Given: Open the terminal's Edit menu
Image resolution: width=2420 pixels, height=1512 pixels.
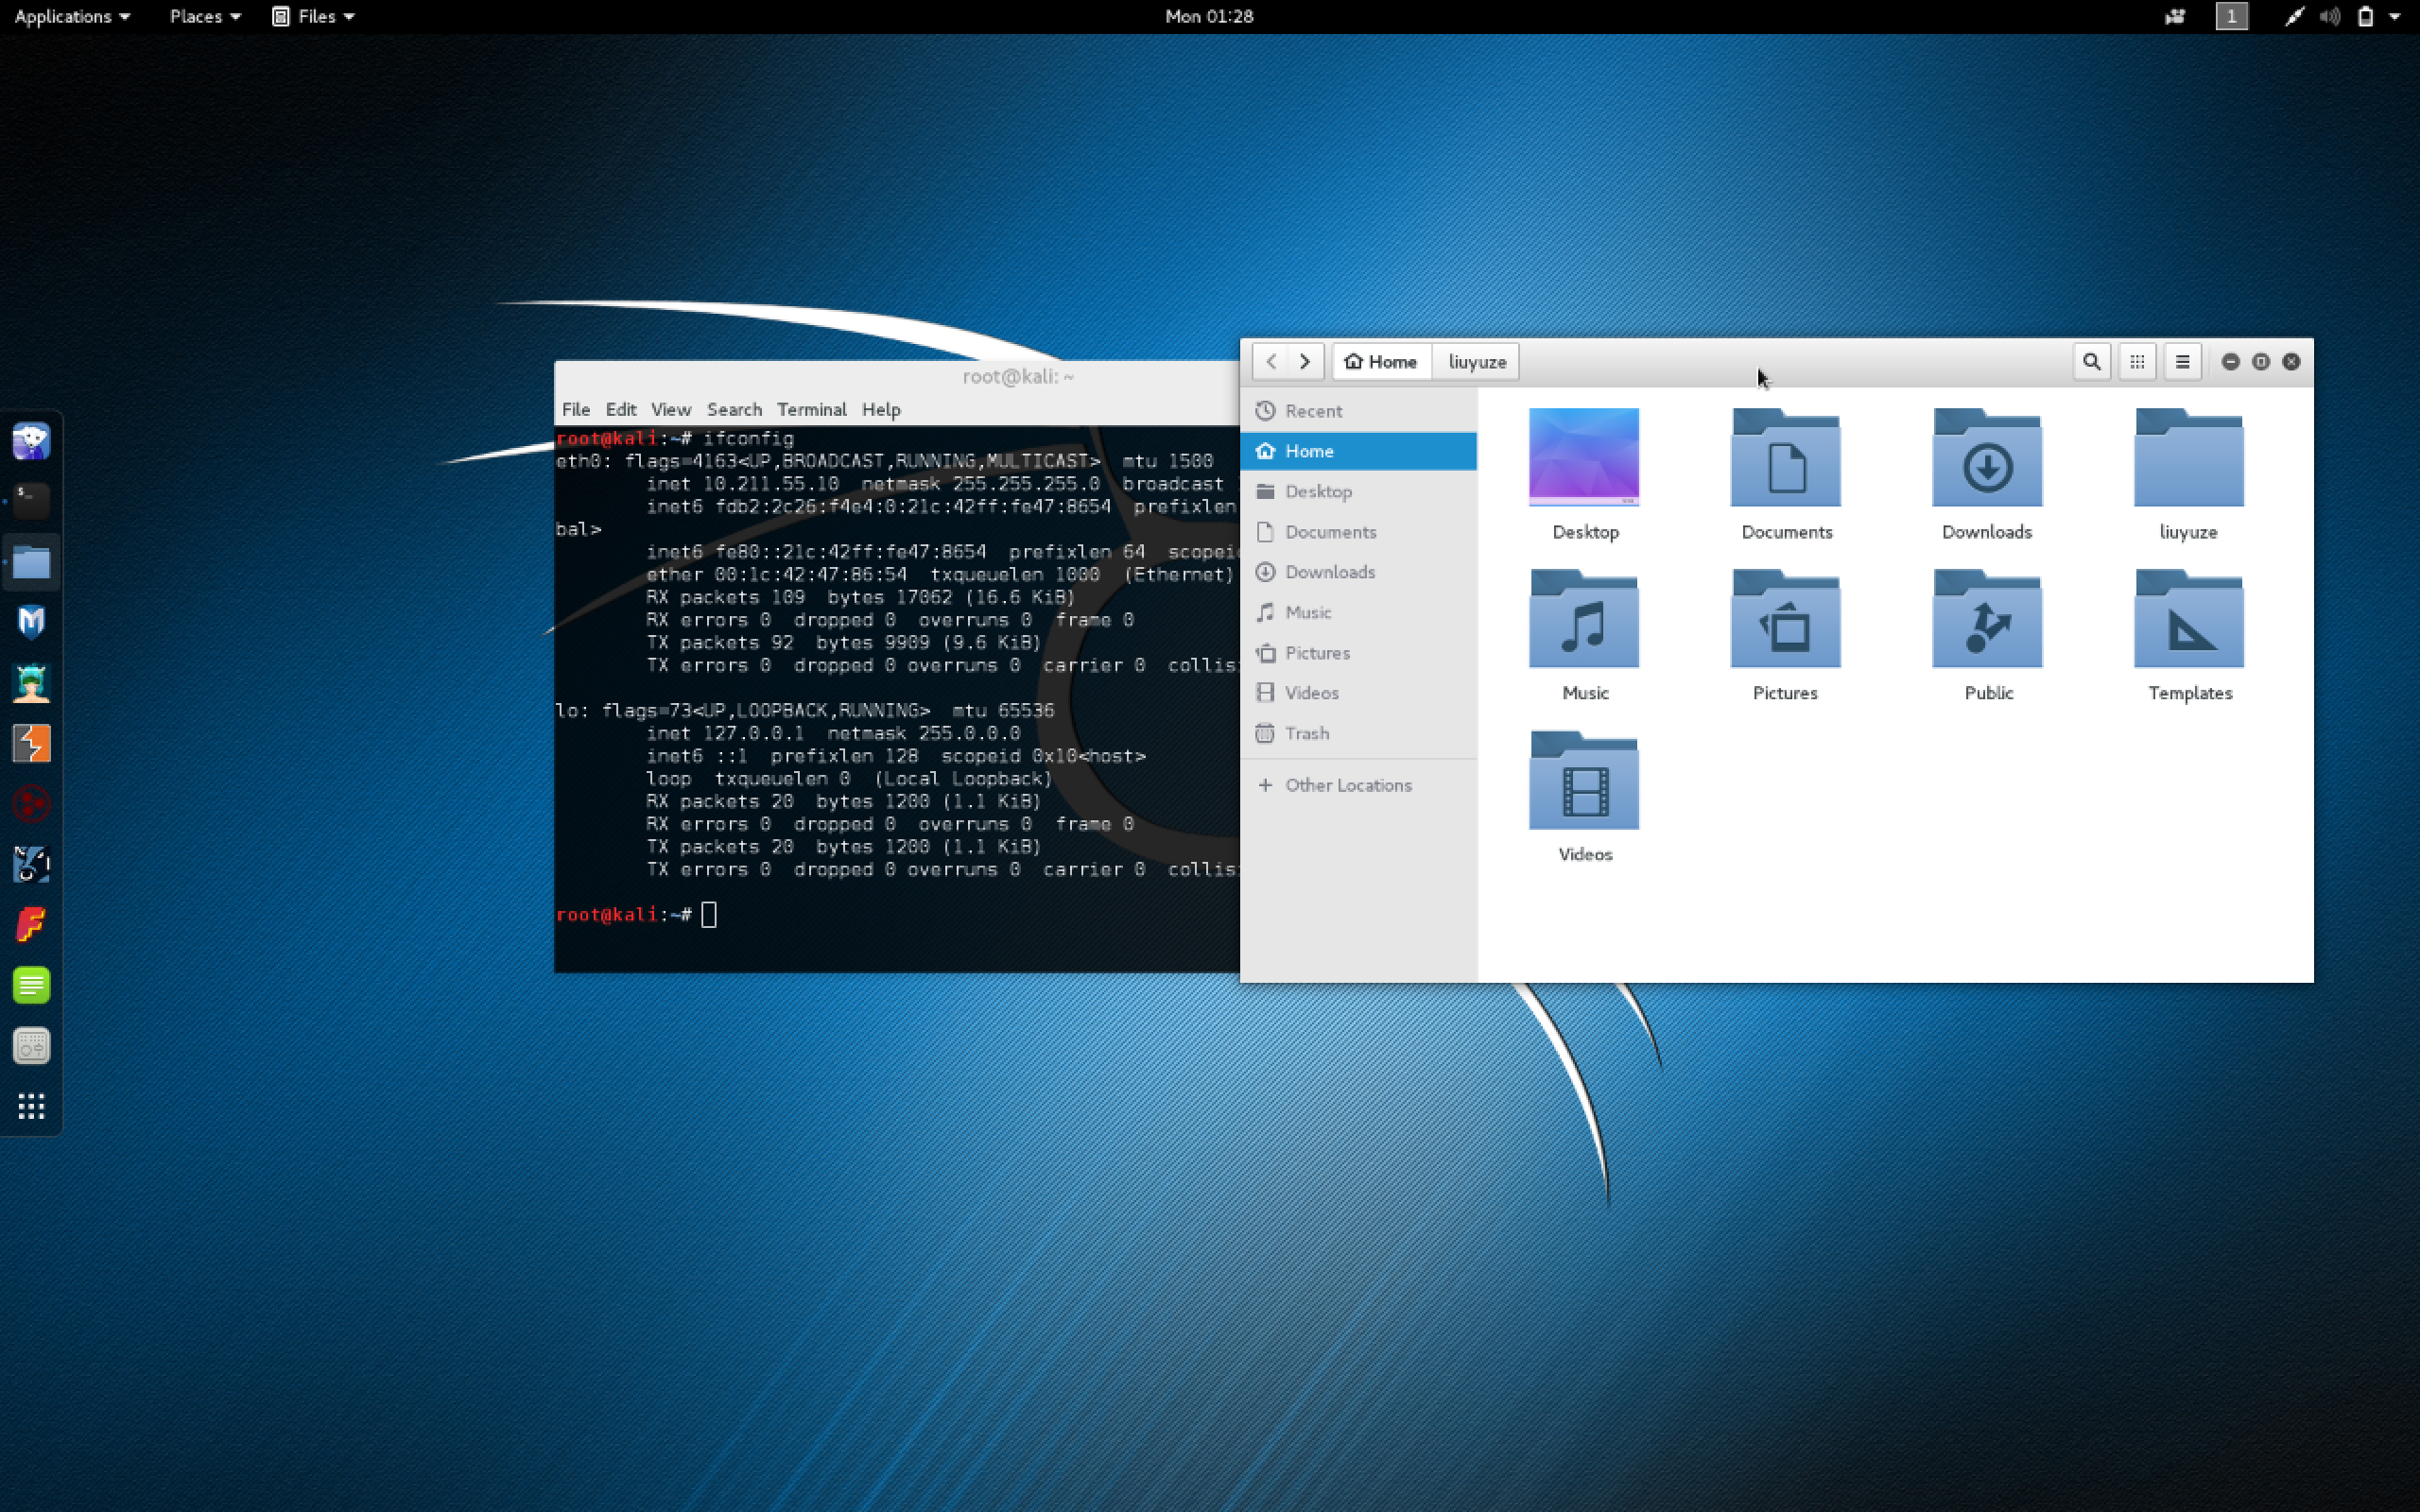Looking at the screenshot, I should 620,409.
